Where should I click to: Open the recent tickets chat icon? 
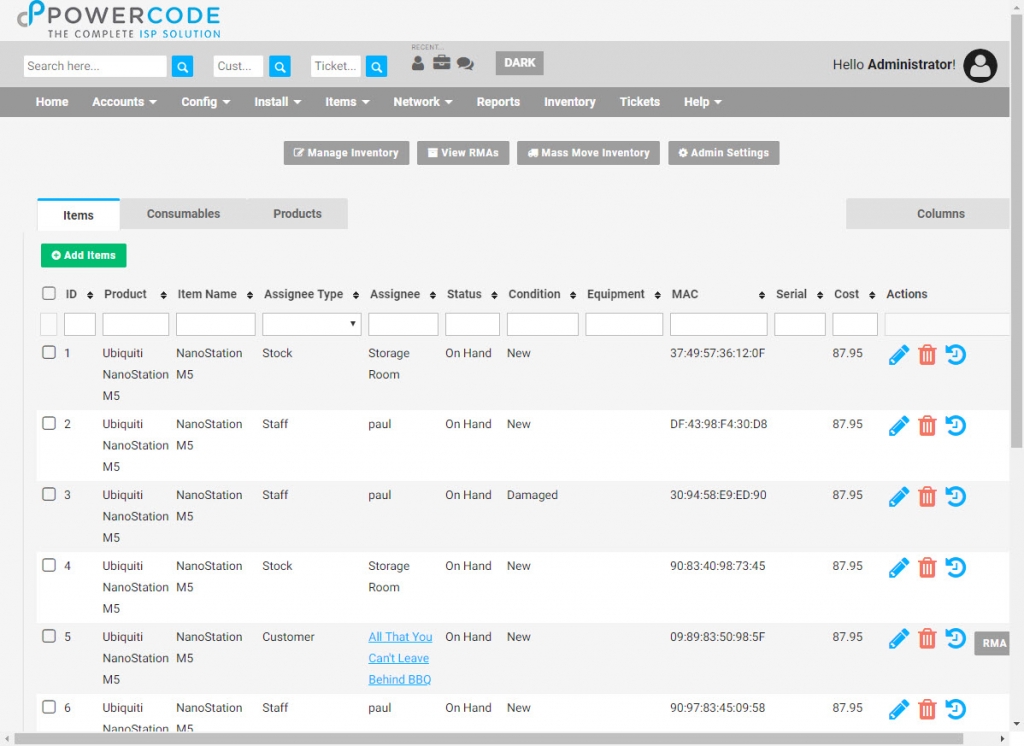click(x=463, y=61)
